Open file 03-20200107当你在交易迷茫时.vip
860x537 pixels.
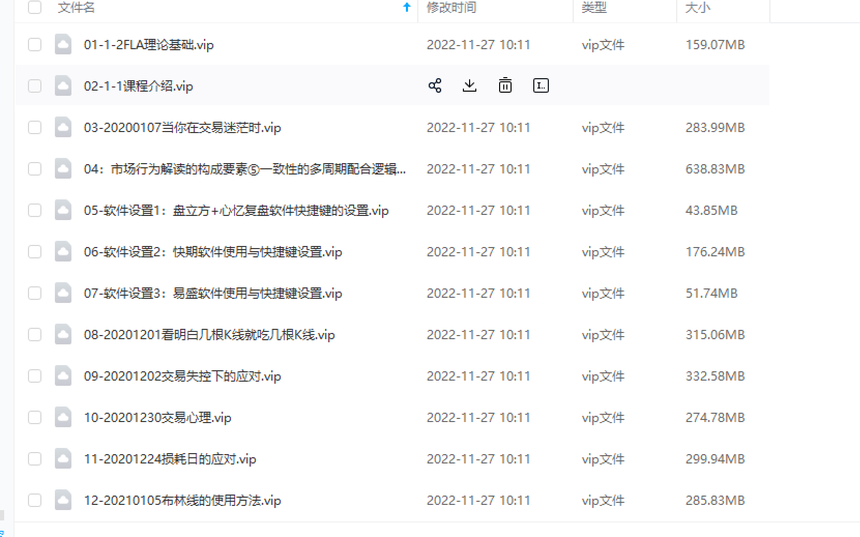click(182, 128)
